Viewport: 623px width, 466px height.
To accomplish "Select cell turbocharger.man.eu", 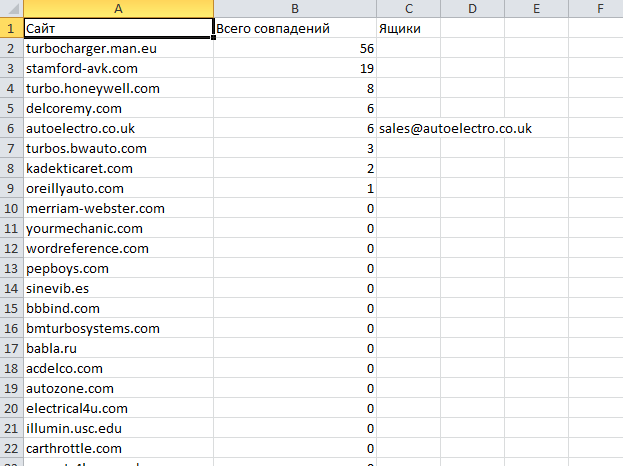I will point(118,48).
